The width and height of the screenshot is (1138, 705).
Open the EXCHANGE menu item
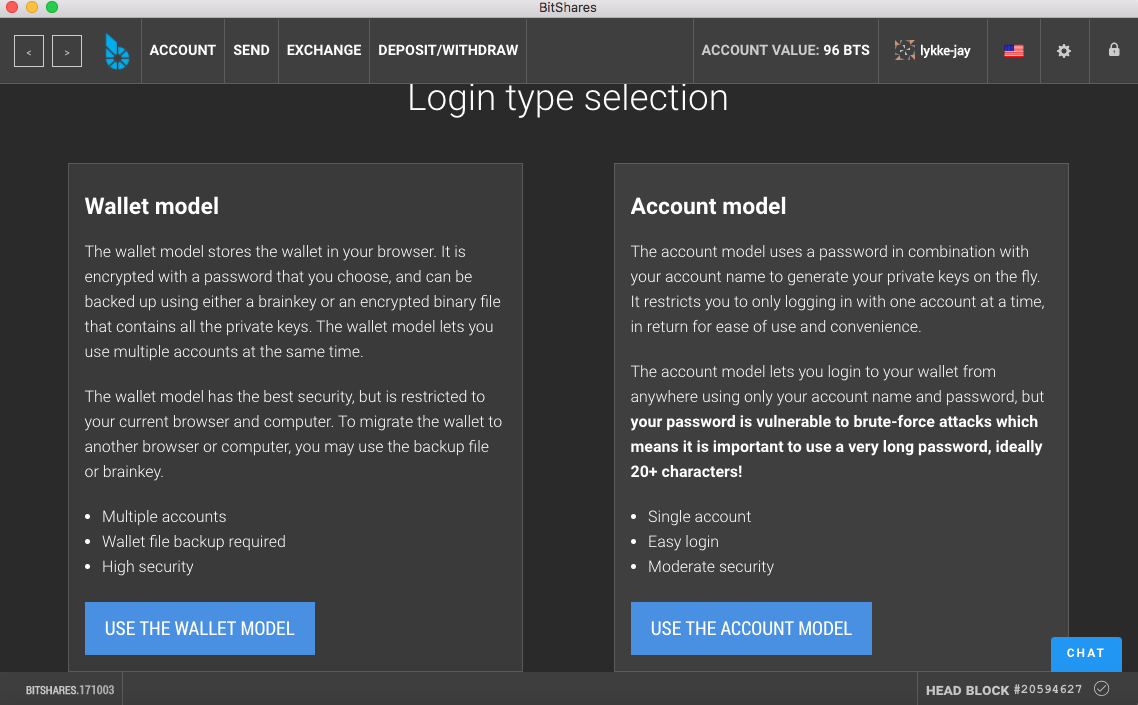(x=324, y=50)
